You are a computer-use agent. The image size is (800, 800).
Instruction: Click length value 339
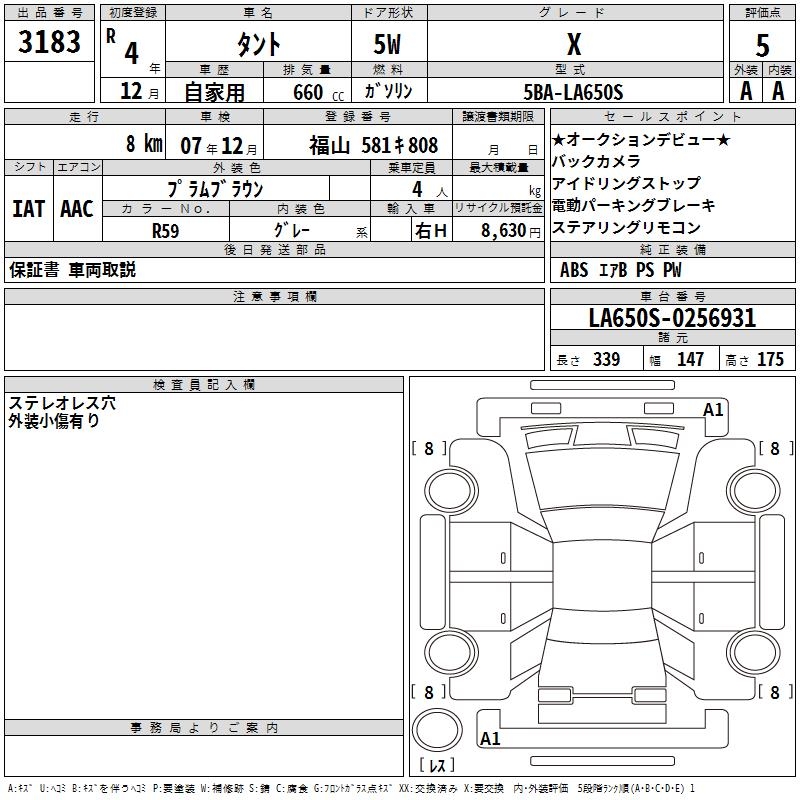coord(606,359)
